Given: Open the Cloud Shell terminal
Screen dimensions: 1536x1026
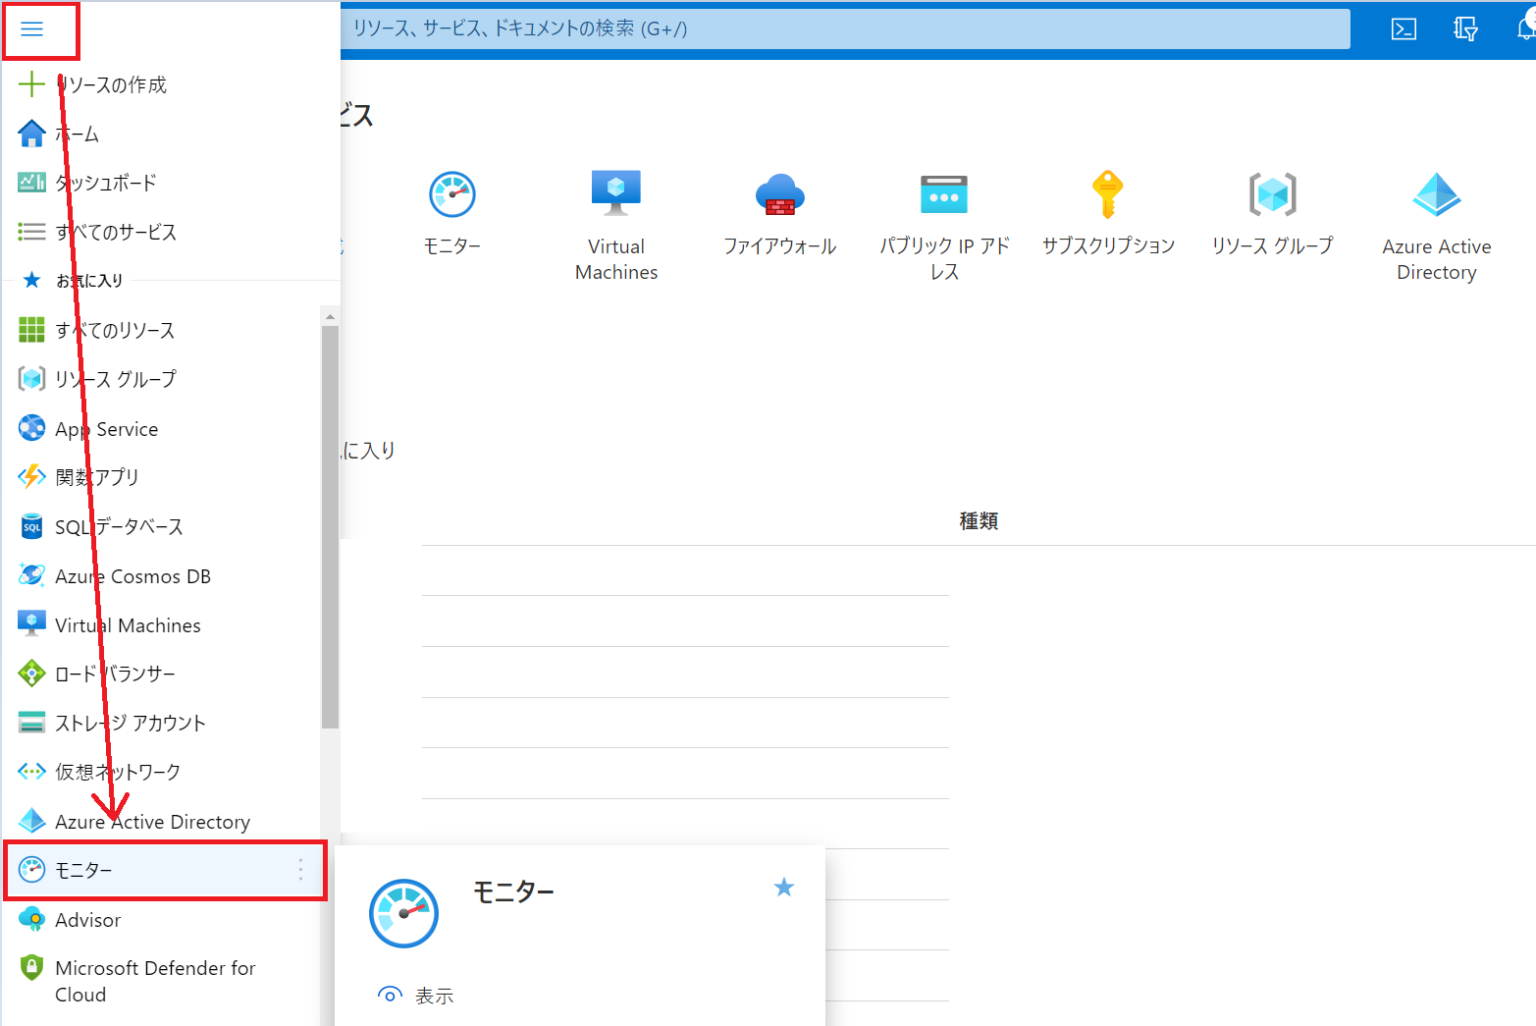Looking at the screenshot, I should [x=1403, y=29].
